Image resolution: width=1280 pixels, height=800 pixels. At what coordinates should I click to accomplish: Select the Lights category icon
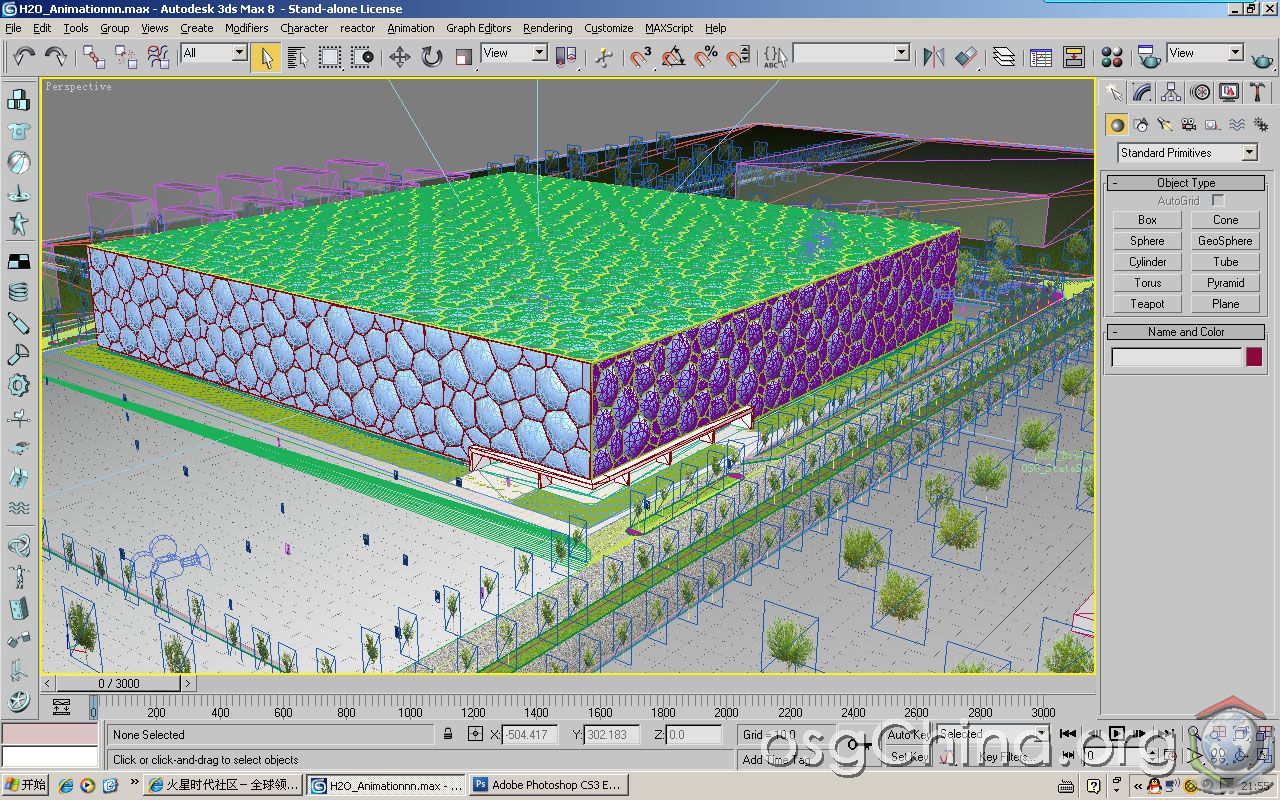pos(1165,125)
